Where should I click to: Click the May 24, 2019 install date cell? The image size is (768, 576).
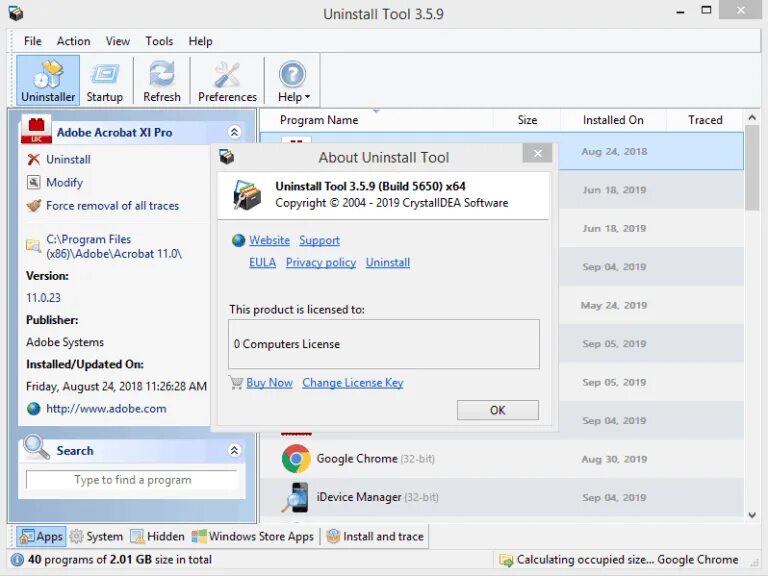614,305
